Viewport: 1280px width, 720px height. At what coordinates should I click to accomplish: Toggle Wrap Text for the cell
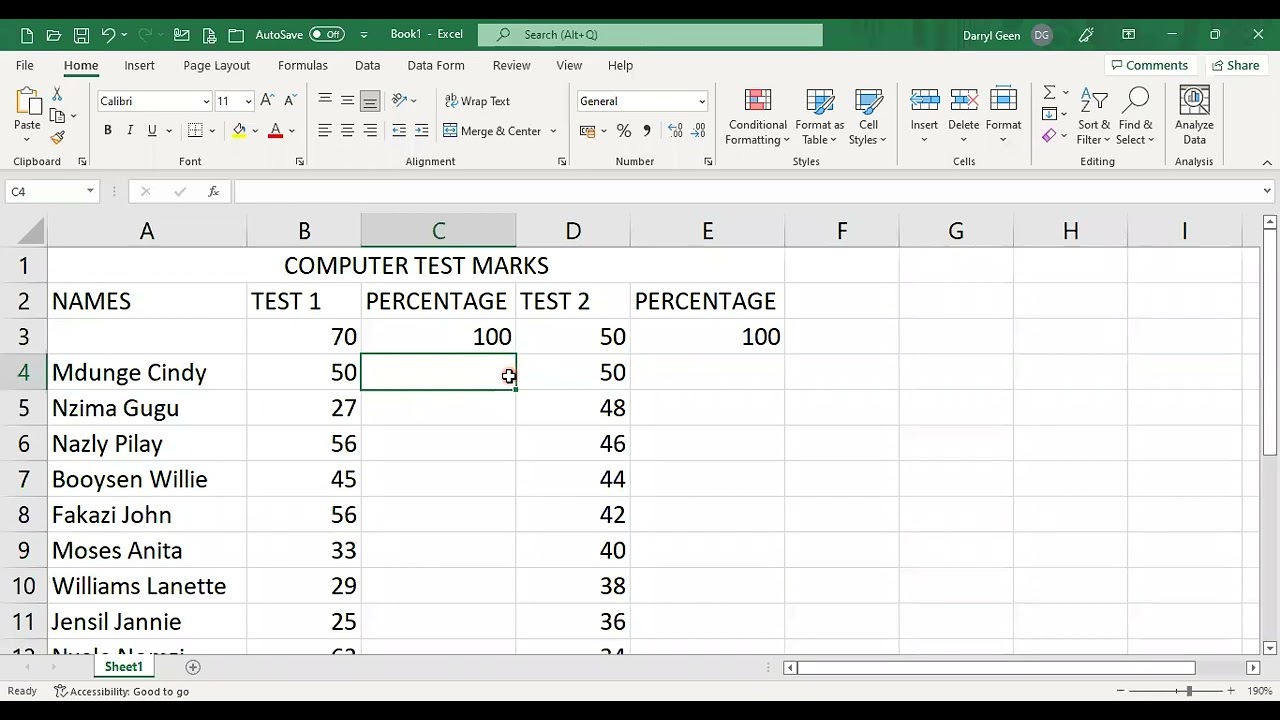477,101
